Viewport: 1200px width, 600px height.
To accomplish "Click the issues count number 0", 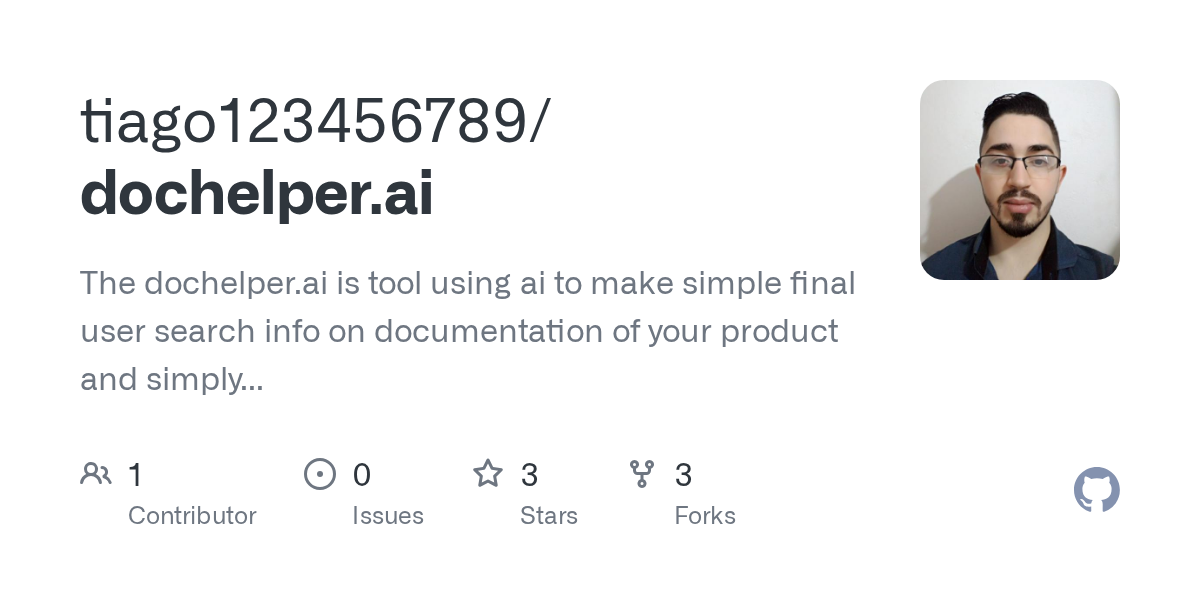I will point(362,475).
